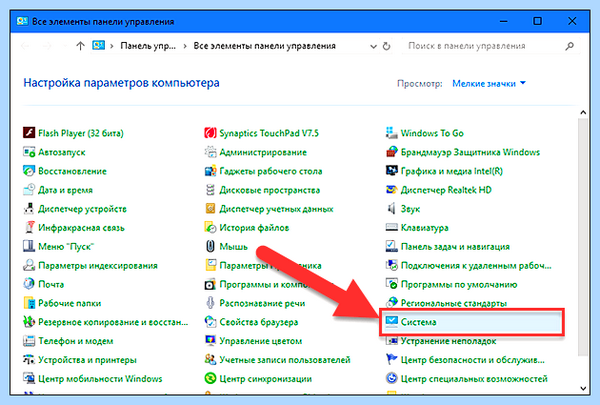Click the Система computer icon
Screen dimensions: 600x405
[391, 322]
